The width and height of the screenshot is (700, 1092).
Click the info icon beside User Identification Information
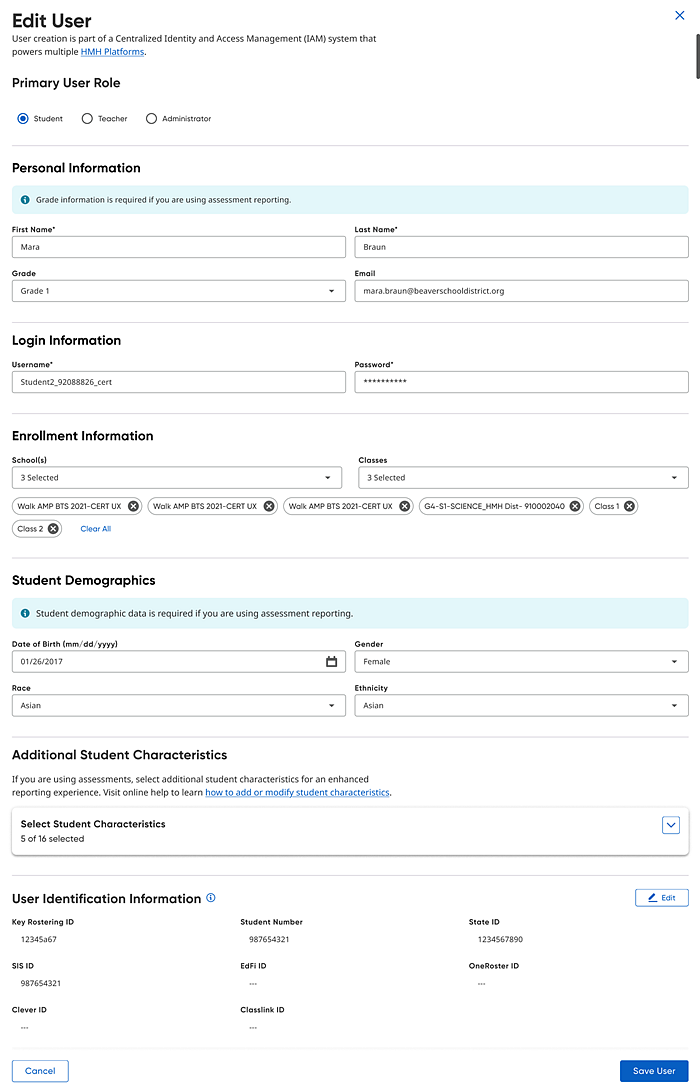[210, 897]
